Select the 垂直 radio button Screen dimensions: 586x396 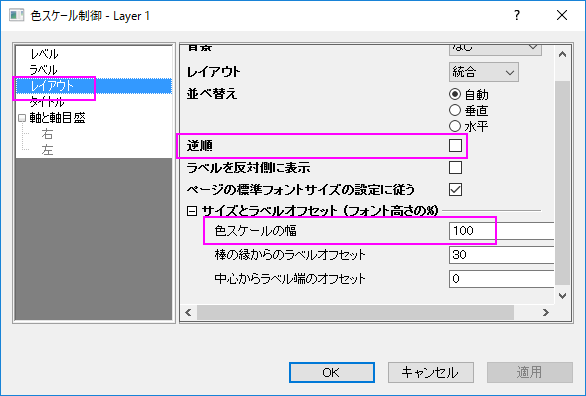click(x=455, y=110)
